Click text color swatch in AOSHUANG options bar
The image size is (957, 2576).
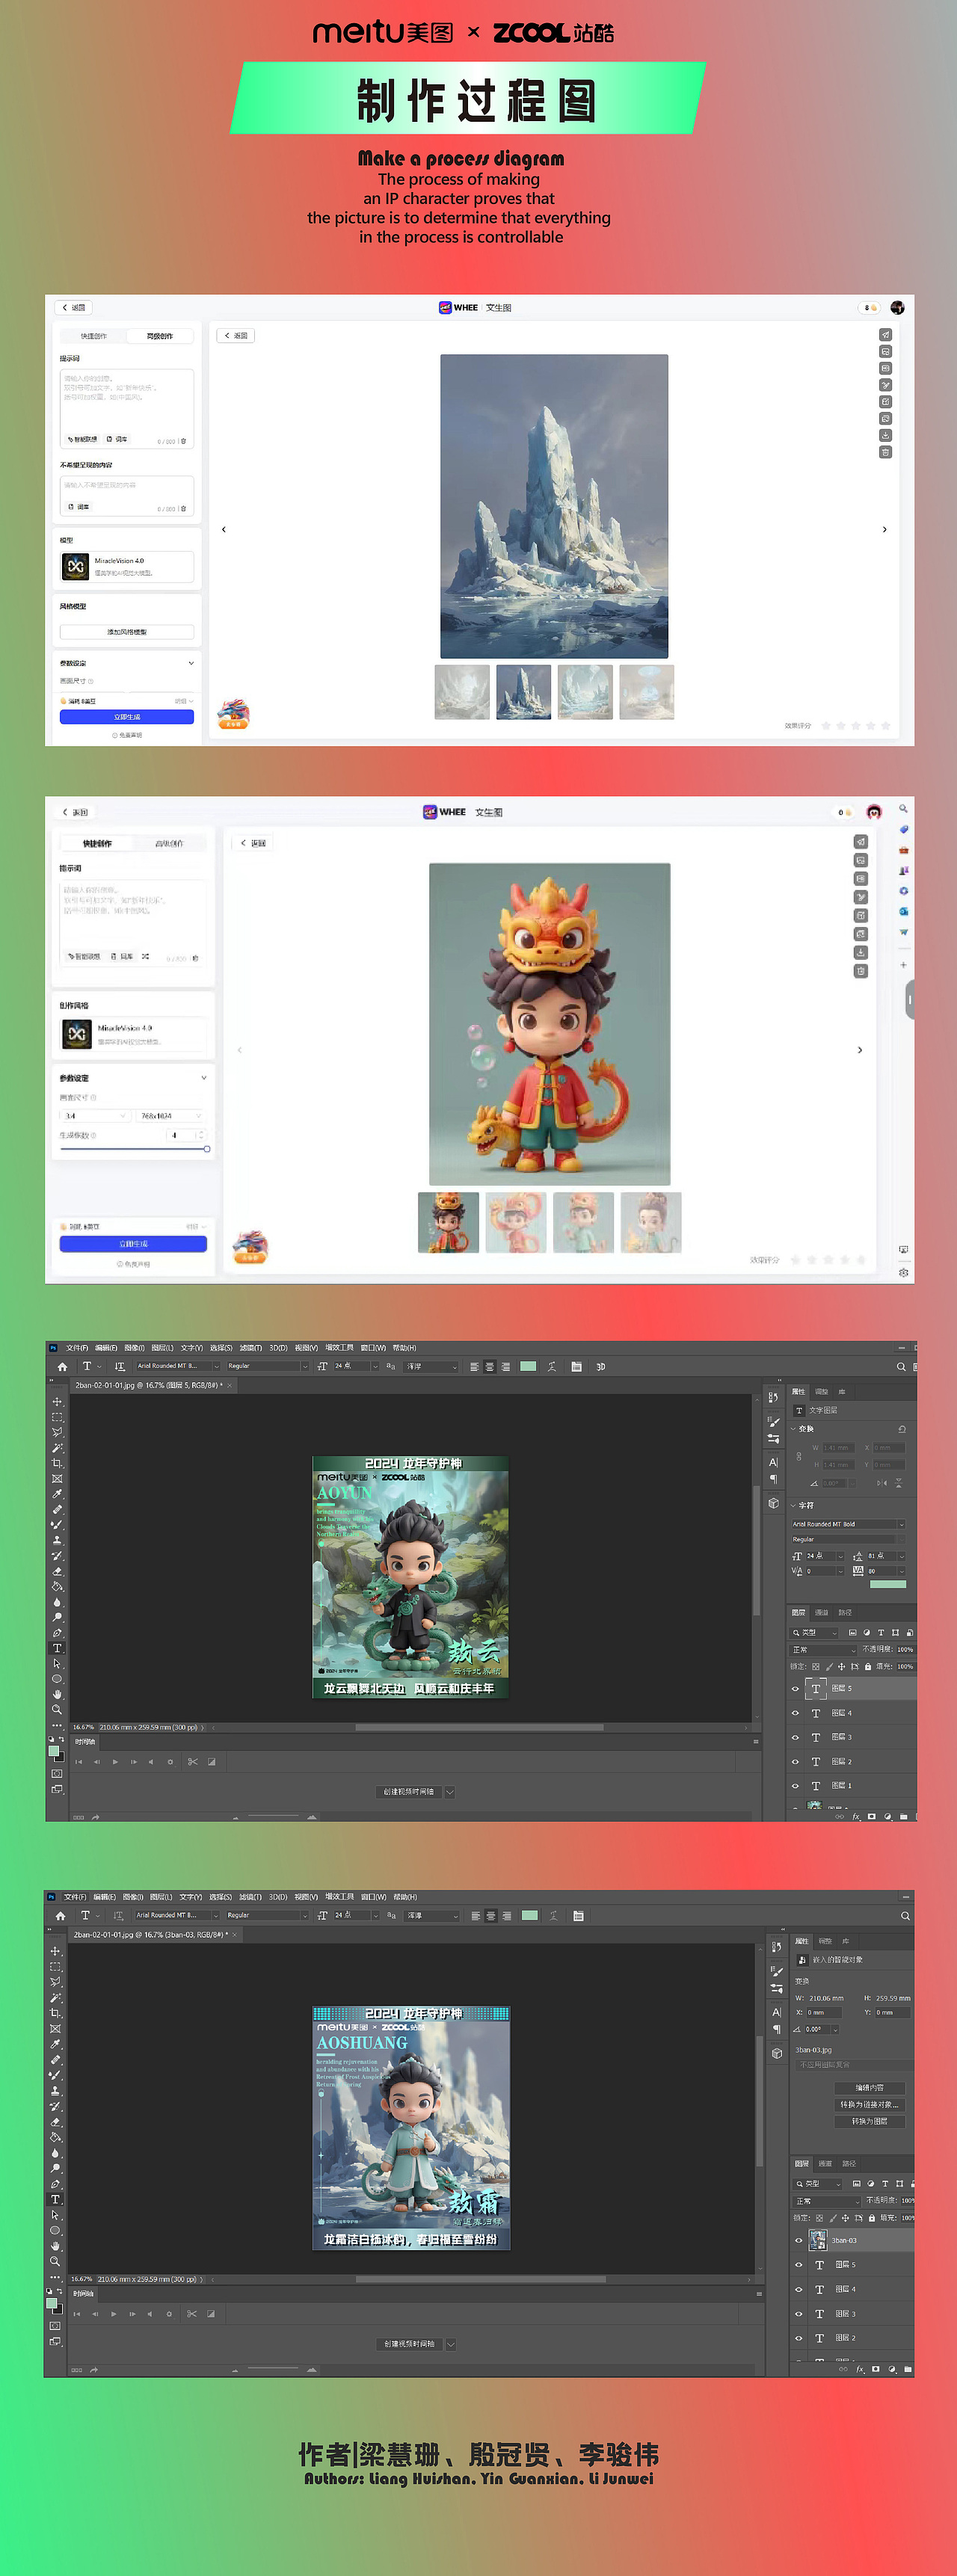tap(530, 1915)
